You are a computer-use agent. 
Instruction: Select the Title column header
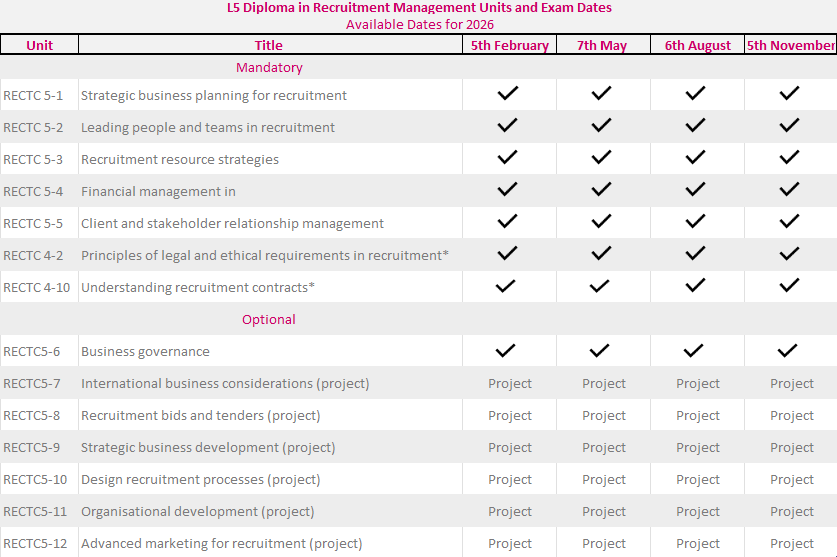[269, 45]
